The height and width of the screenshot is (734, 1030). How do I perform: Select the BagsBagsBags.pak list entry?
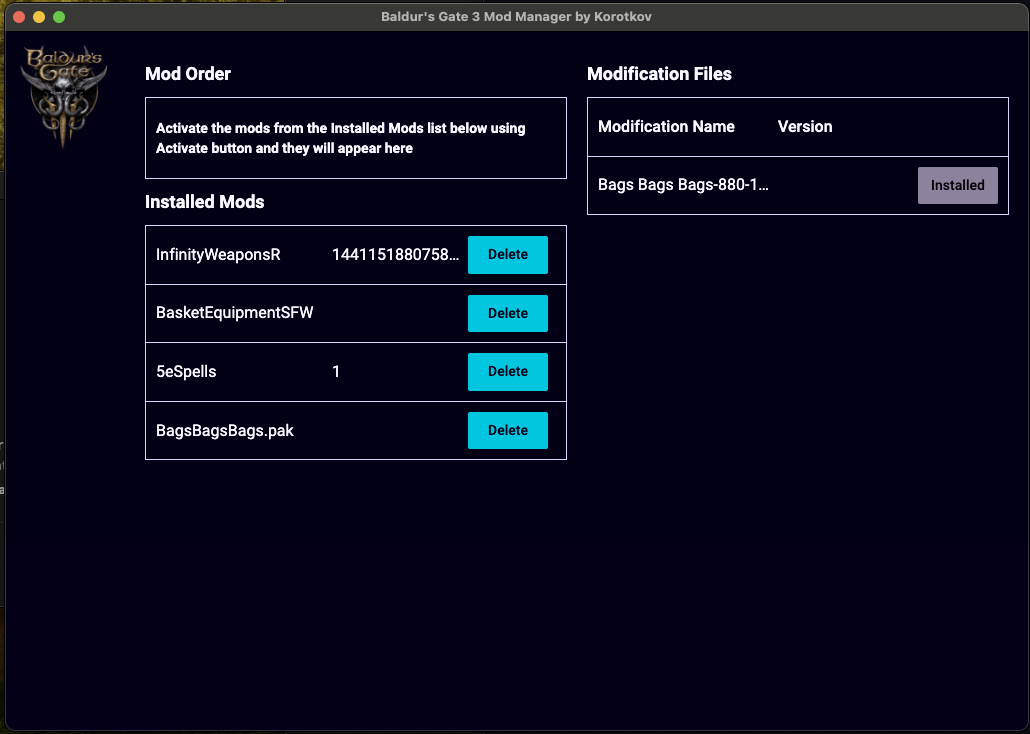click(225, 430)
